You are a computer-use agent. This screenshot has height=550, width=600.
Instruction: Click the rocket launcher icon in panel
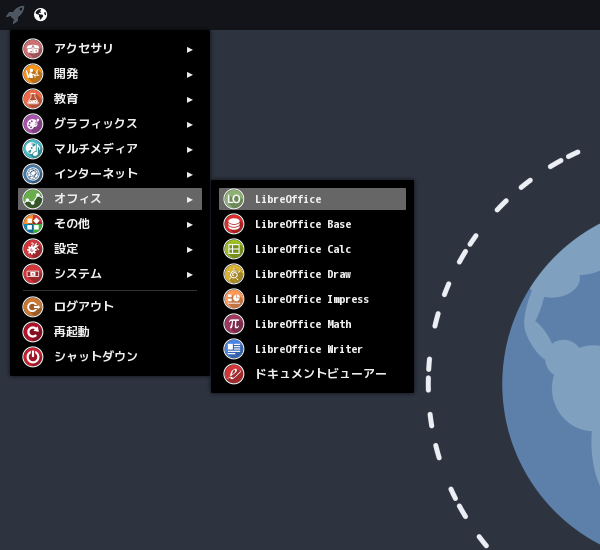tap(15, 15)
